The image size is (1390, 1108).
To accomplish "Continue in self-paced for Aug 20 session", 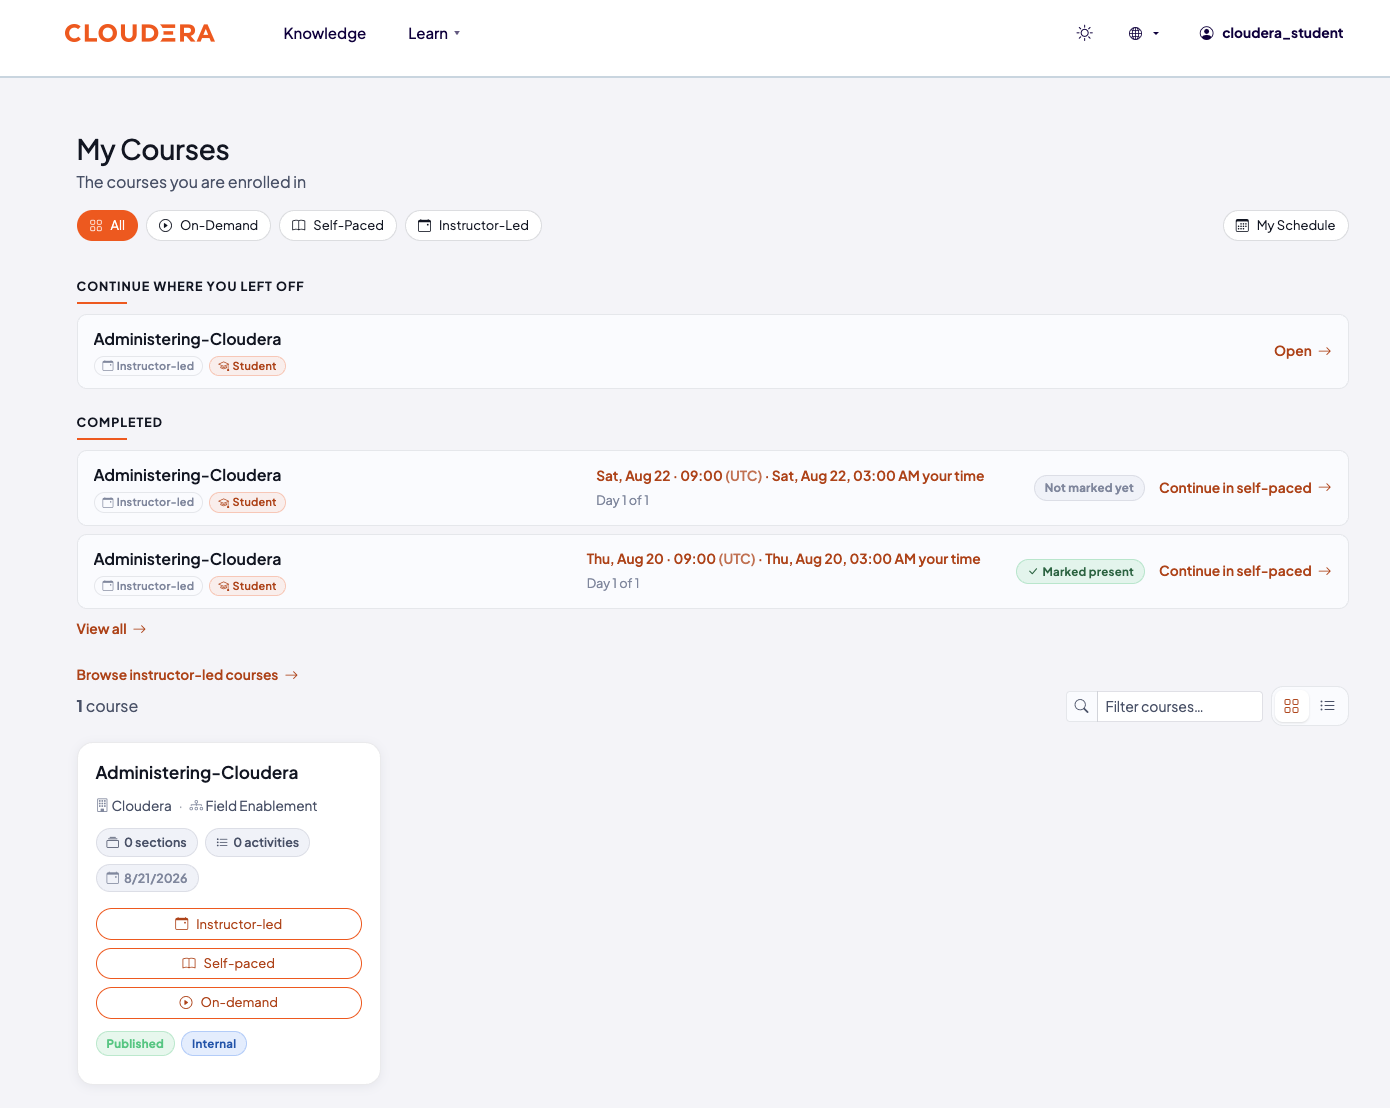I will pos(1245,571).
